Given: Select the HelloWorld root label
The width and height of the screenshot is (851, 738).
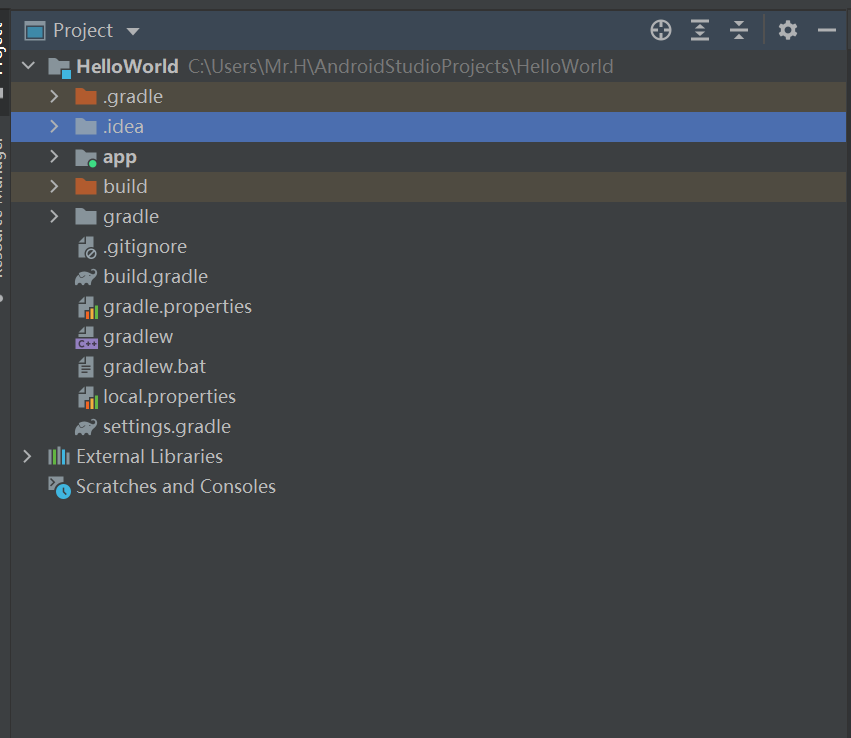Looking at the screenshot, I should coord(128,66).
